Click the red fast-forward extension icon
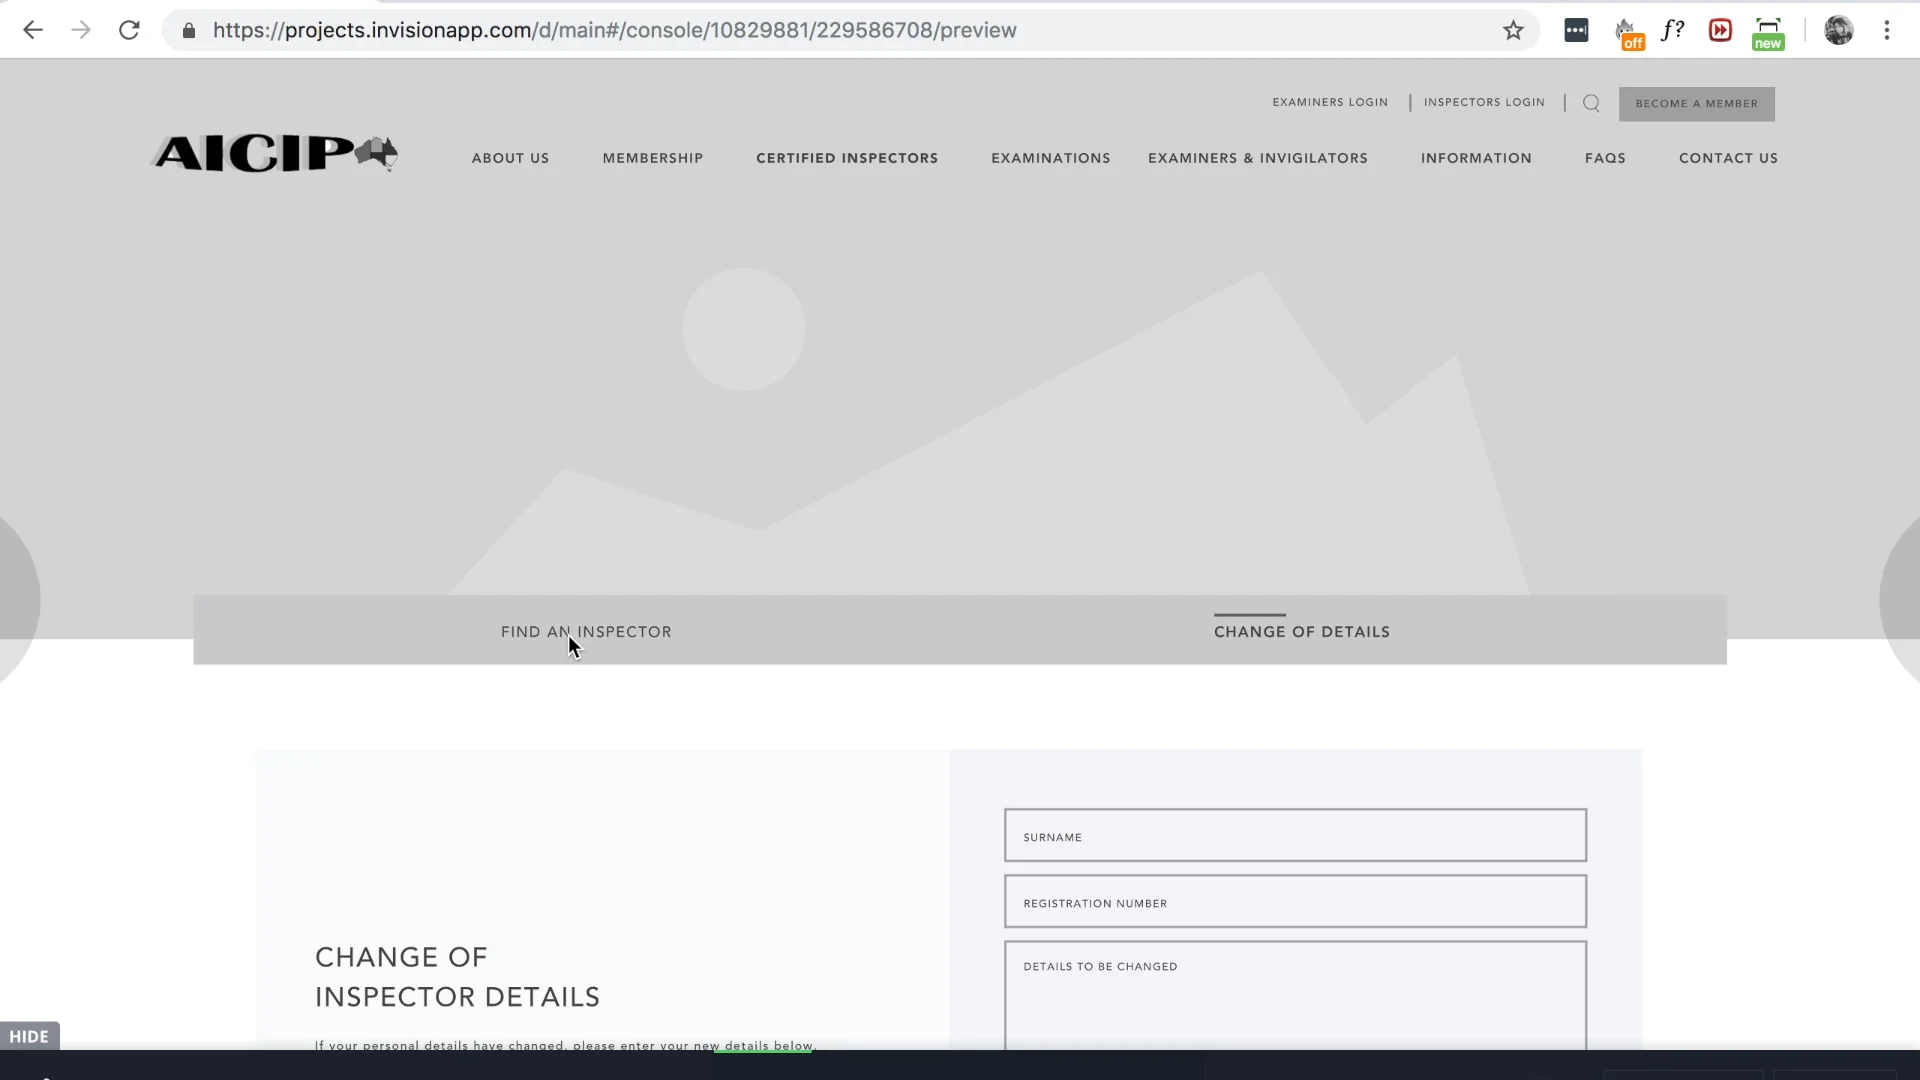Screen dimensions: 1920x1080 click(1720, 30)
